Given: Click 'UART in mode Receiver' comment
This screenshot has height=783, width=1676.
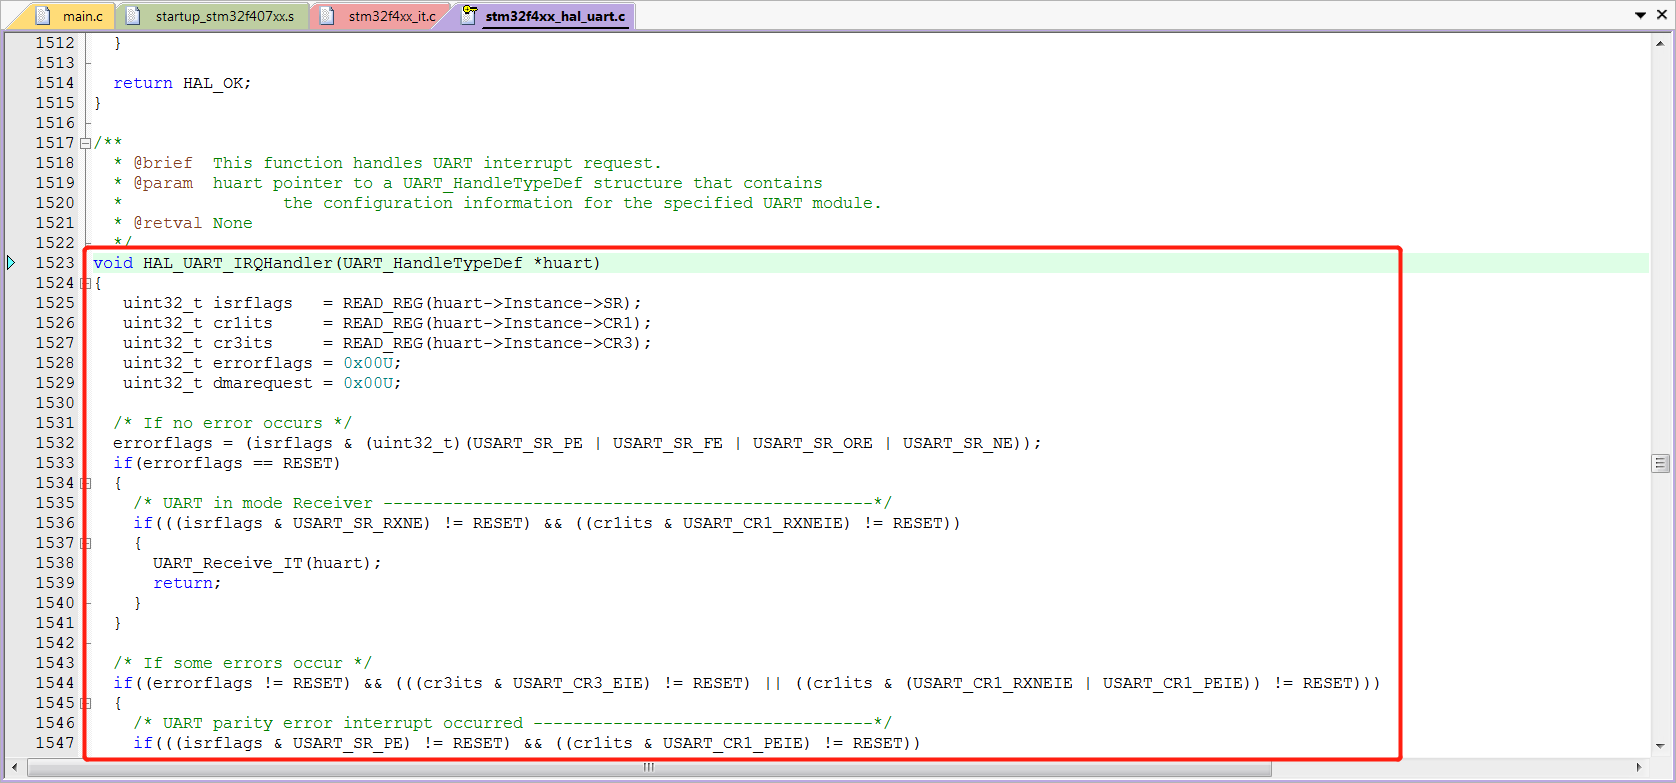Looking at the screenshot, I should tap(512, 503).
